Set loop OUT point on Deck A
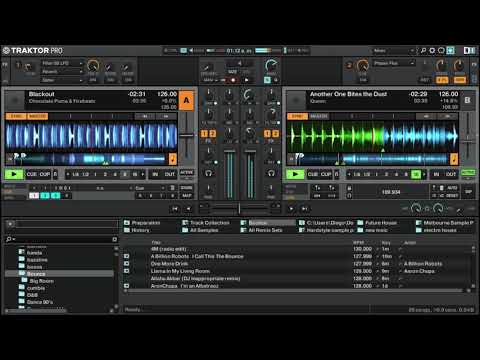 [170, 174]
